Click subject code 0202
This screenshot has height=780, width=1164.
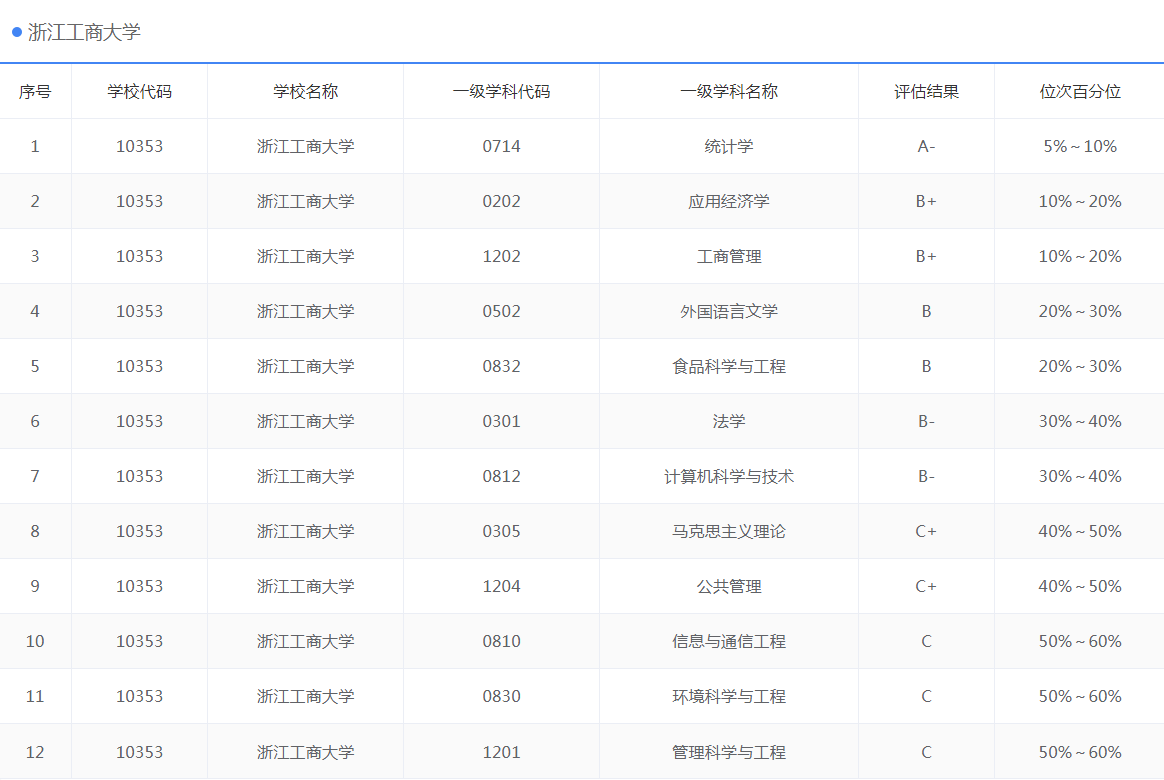[x=502, y=201]
